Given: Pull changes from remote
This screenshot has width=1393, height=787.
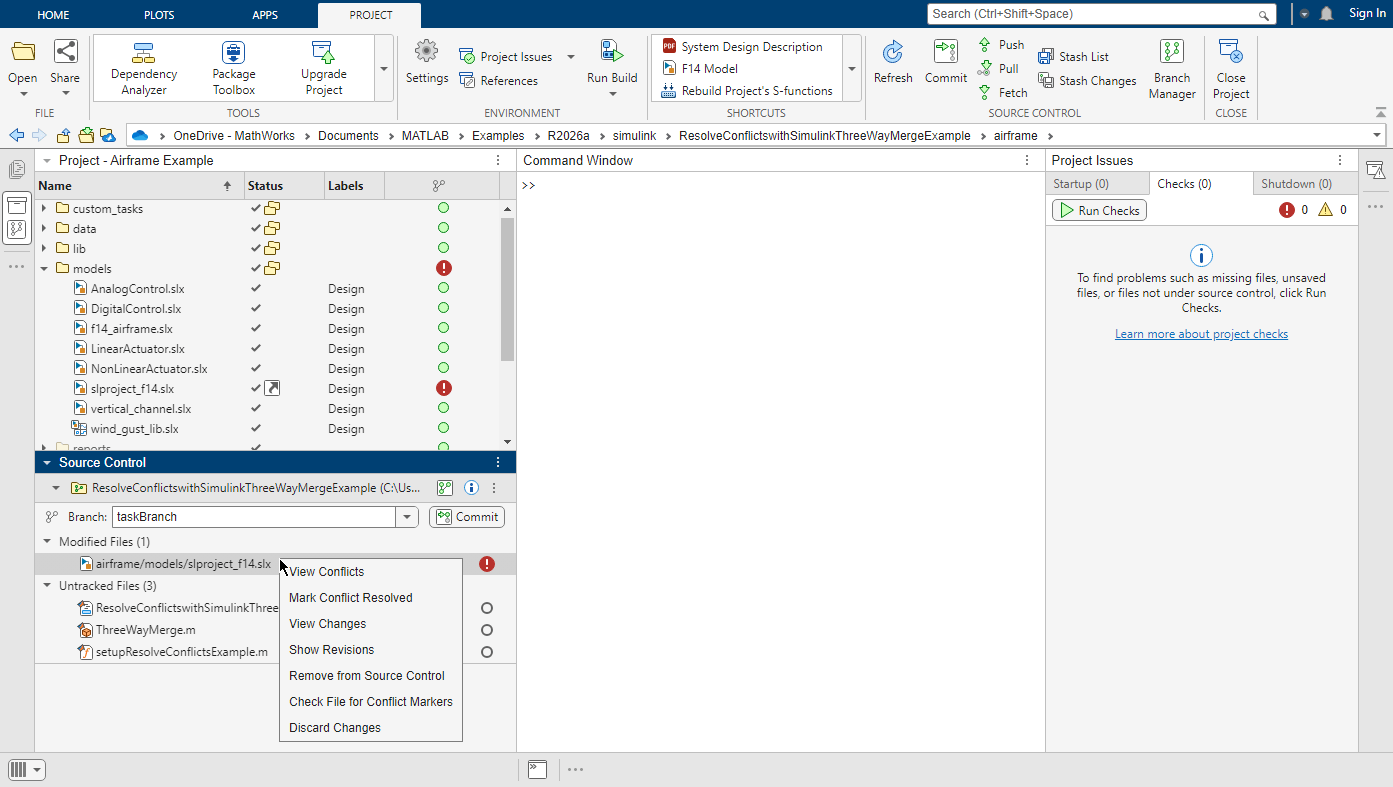Looking at the screenshot, I should click(998, 69).
